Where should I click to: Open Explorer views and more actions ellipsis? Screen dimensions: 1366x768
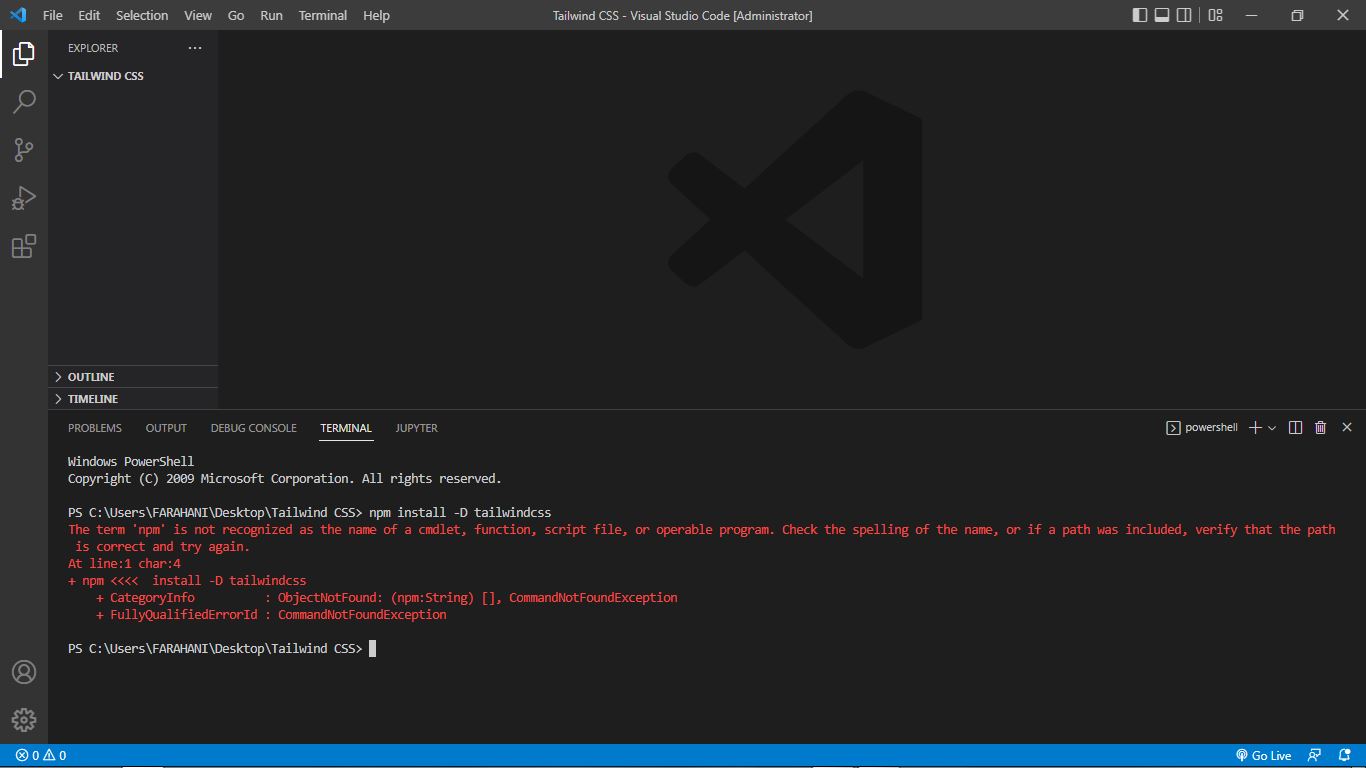point(195,48)
